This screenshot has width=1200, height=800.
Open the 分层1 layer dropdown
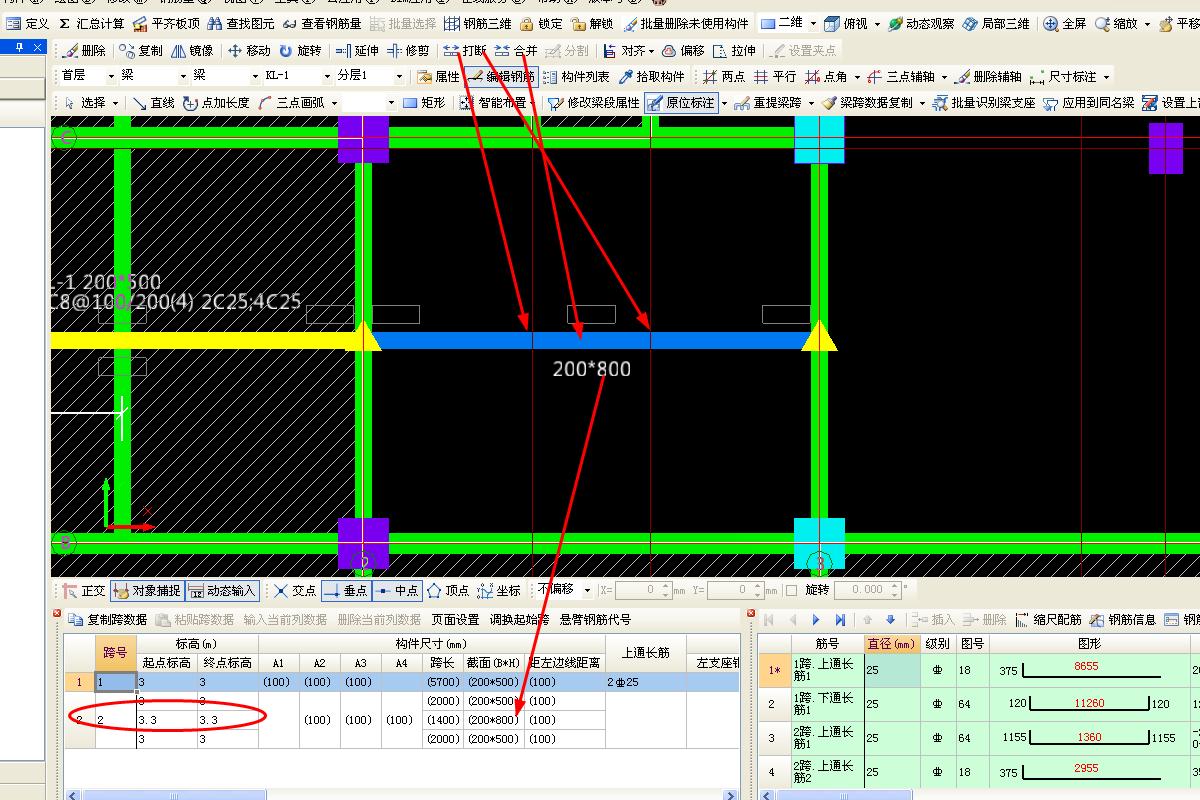(399, 76)
